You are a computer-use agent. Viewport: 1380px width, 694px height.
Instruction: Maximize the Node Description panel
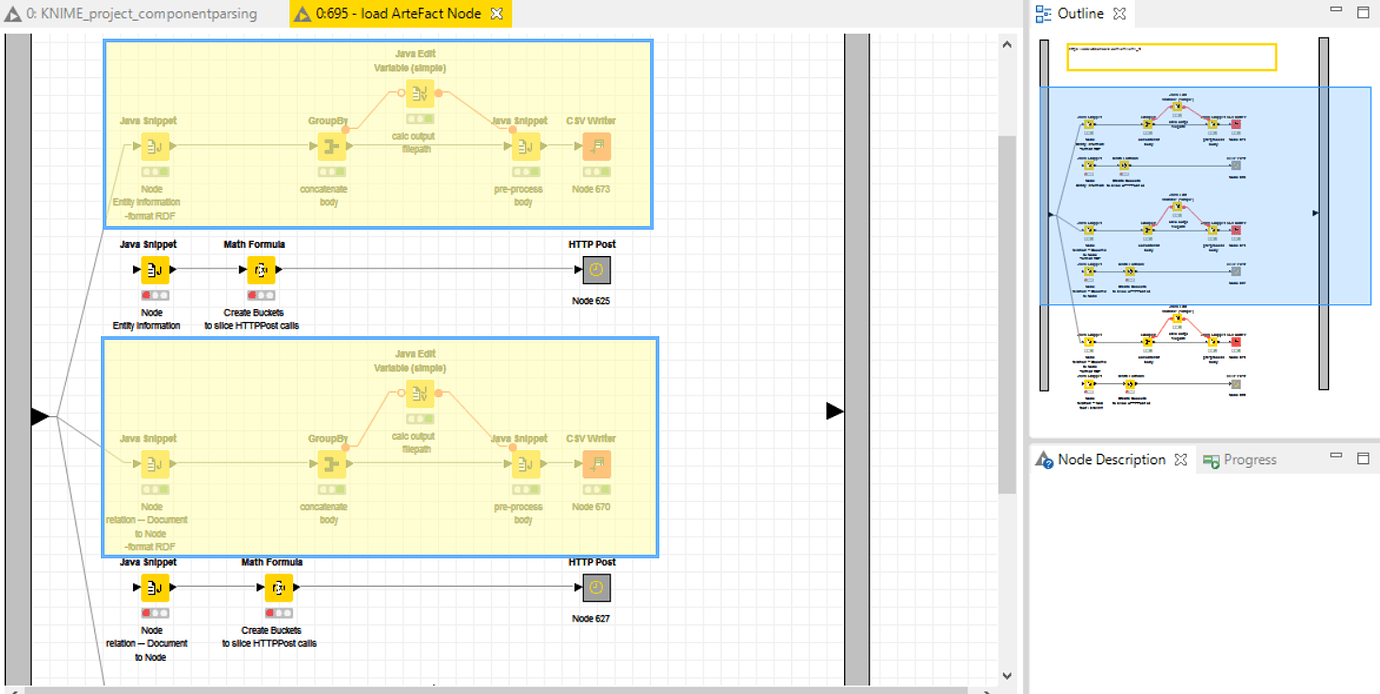coord(1362,458)
